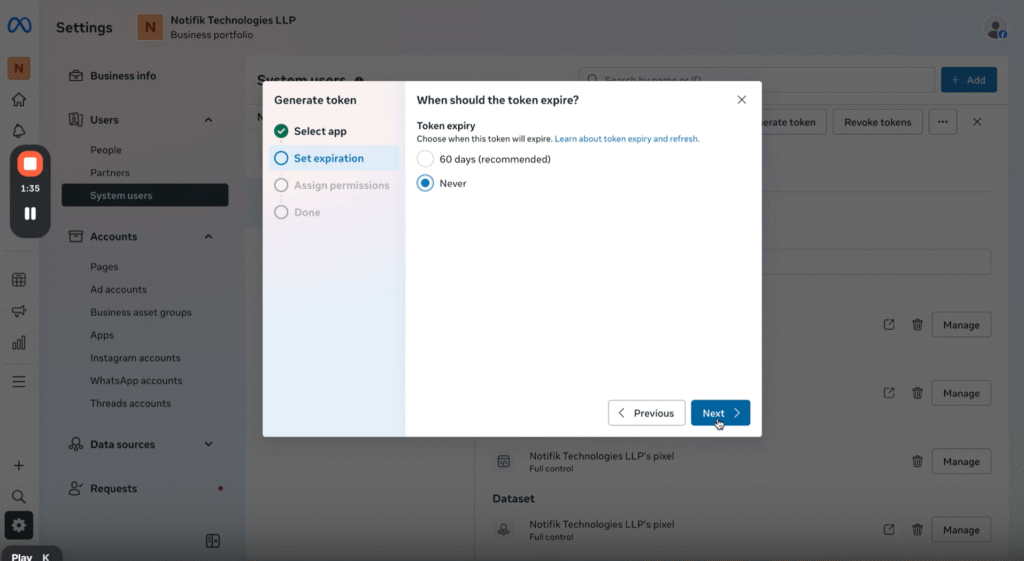Image resolution: width=1024 pixels, height=561 pixels.
Task: Click the Ads megaphone icon in sidebar
Action: 19,311
